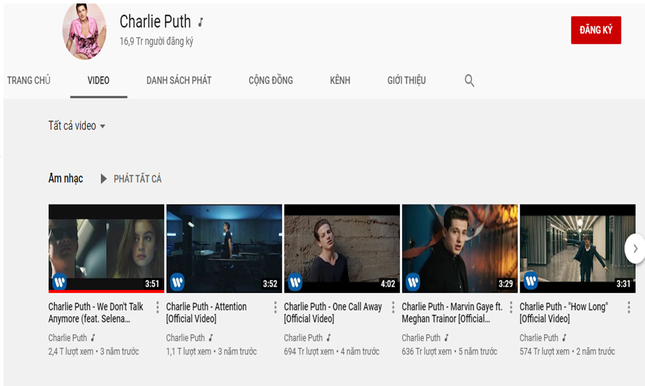Open three-dot menu for How Long video
This screenshot has width=645, height=386.
[x=629, y=307]
